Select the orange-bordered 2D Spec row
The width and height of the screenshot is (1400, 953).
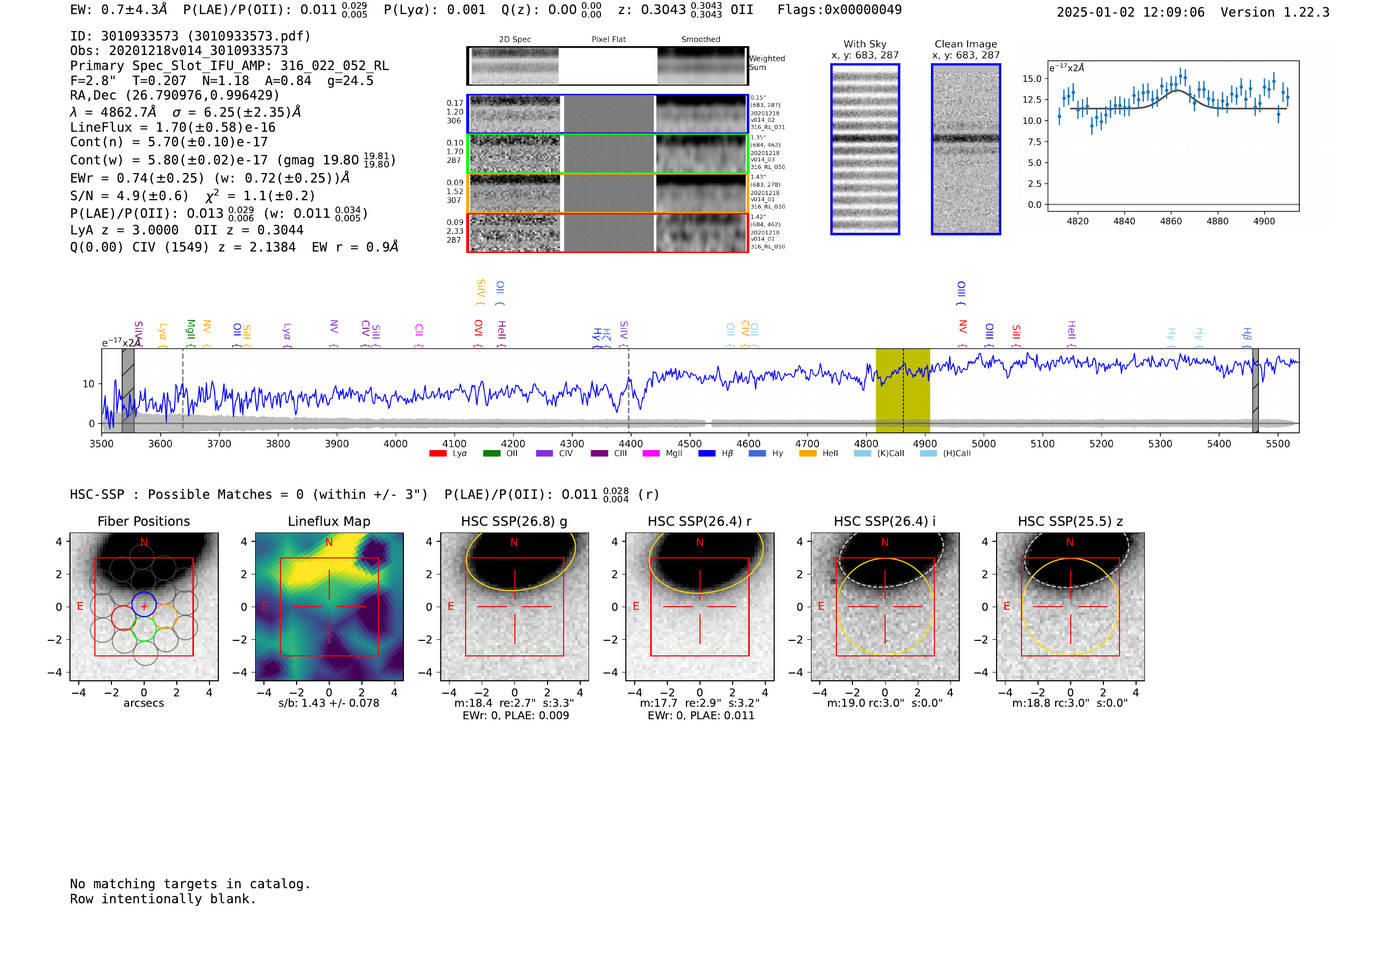(608, 193)
